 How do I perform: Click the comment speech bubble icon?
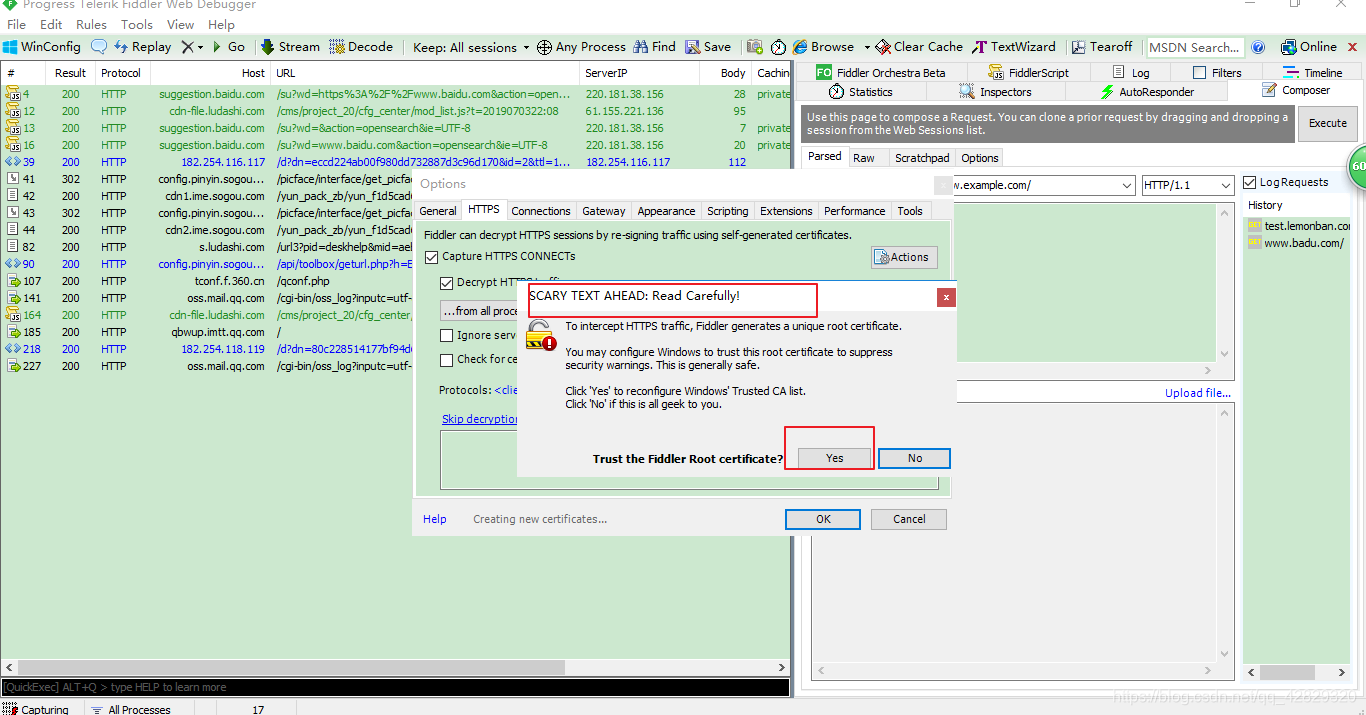pos(98,47)
